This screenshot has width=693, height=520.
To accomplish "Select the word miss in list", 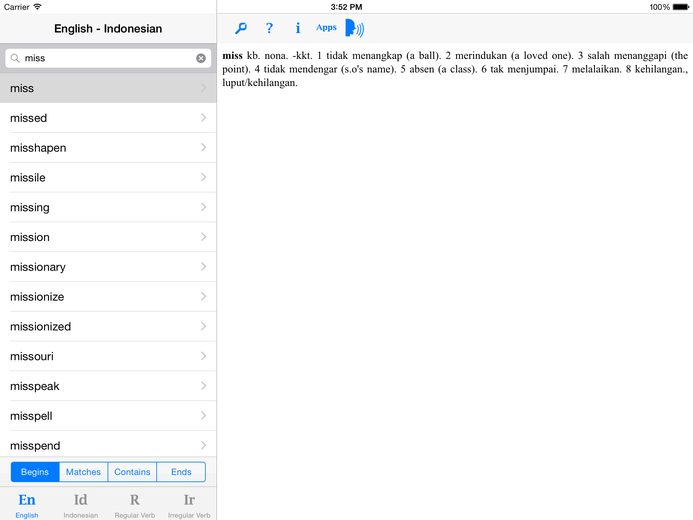I will tap(108, 88).
